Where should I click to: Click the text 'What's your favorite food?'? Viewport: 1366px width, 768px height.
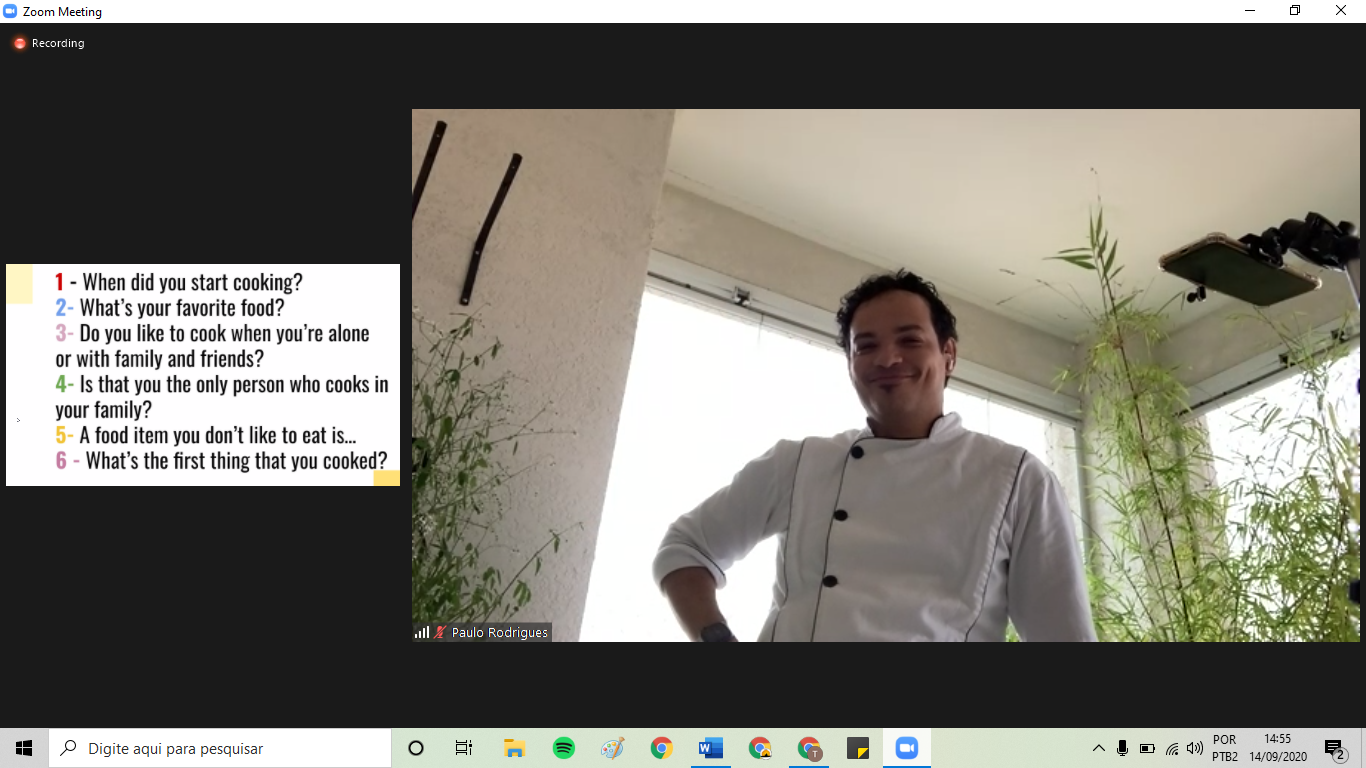(182, 308)
